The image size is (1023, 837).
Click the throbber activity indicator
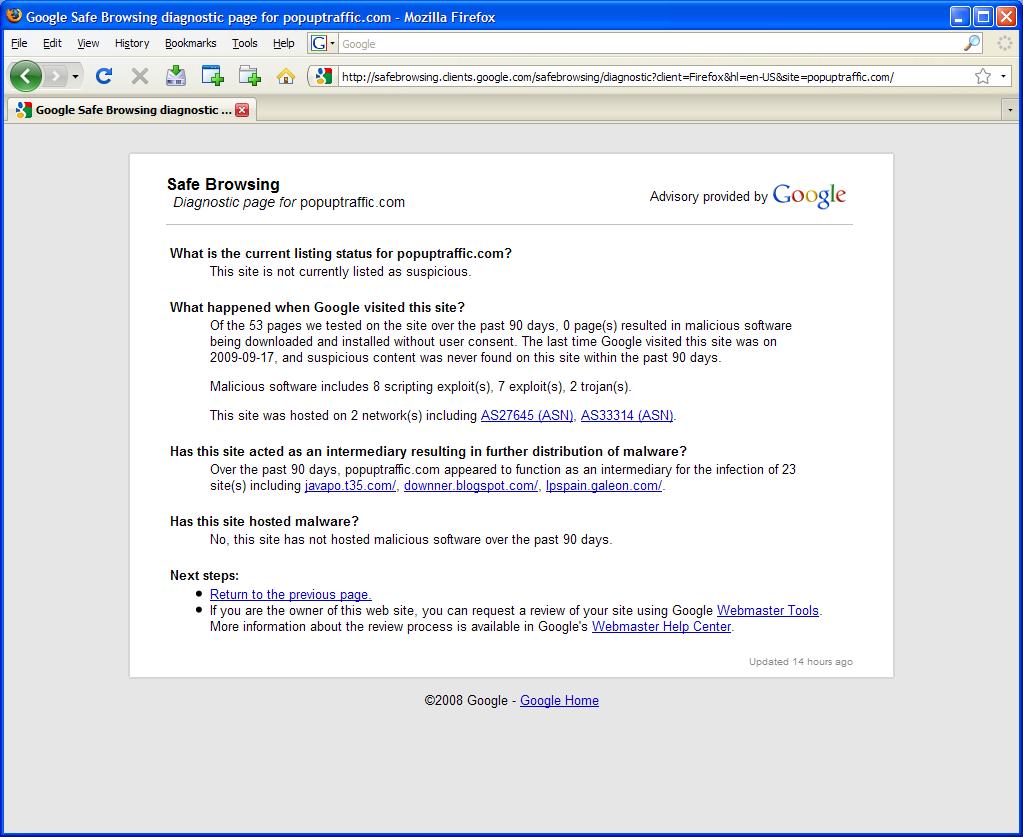[1003, 44]
